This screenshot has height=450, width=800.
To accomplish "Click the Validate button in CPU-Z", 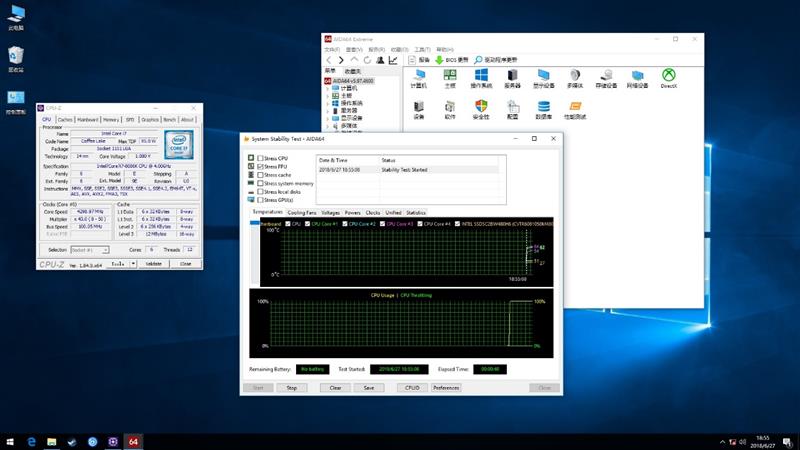I will [x=154, y=264].
